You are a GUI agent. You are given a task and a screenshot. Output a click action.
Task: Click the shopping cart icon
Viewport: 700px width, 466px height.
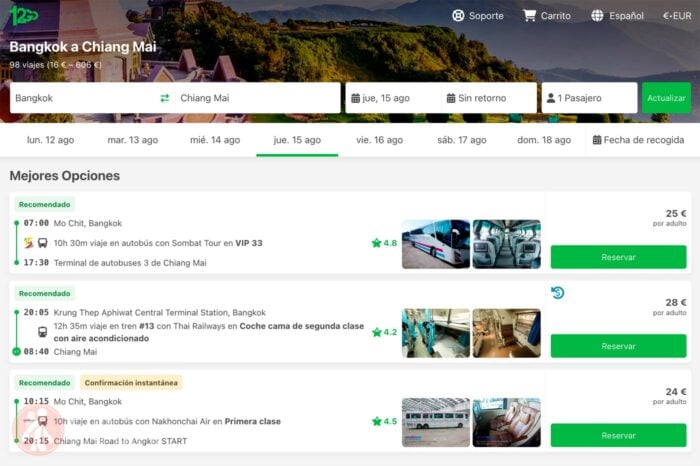pos(529,16)
